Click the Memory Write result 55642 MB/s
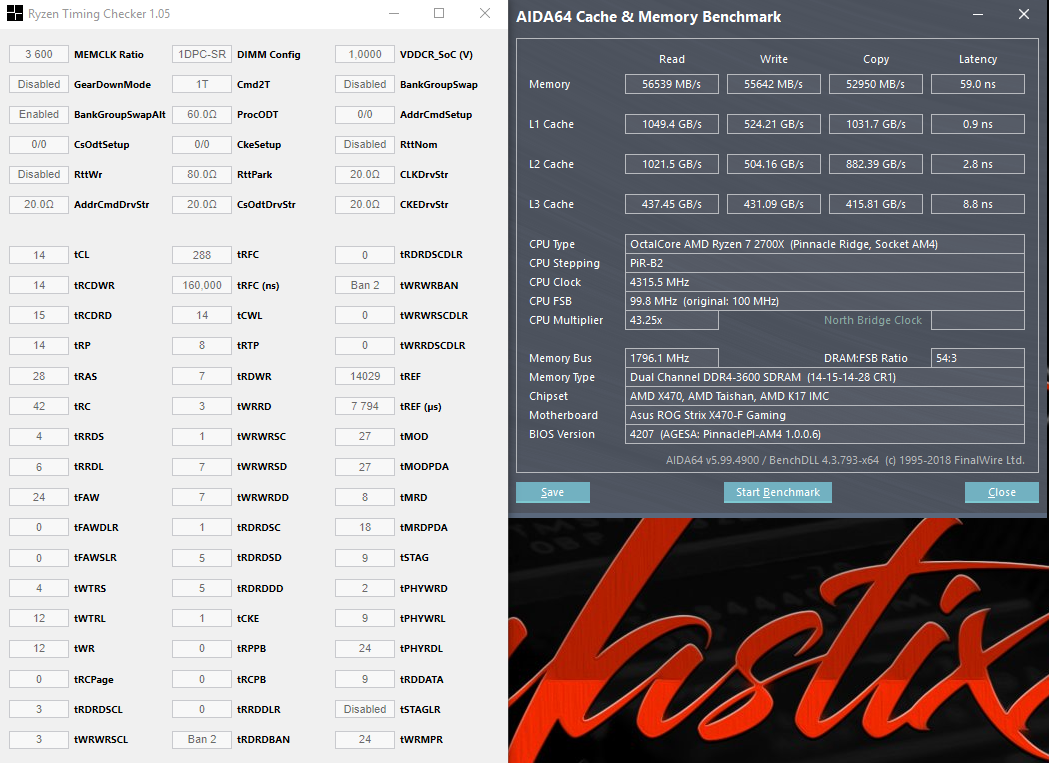This screenshot has height=763, width=1049. [x=773, y=84]
